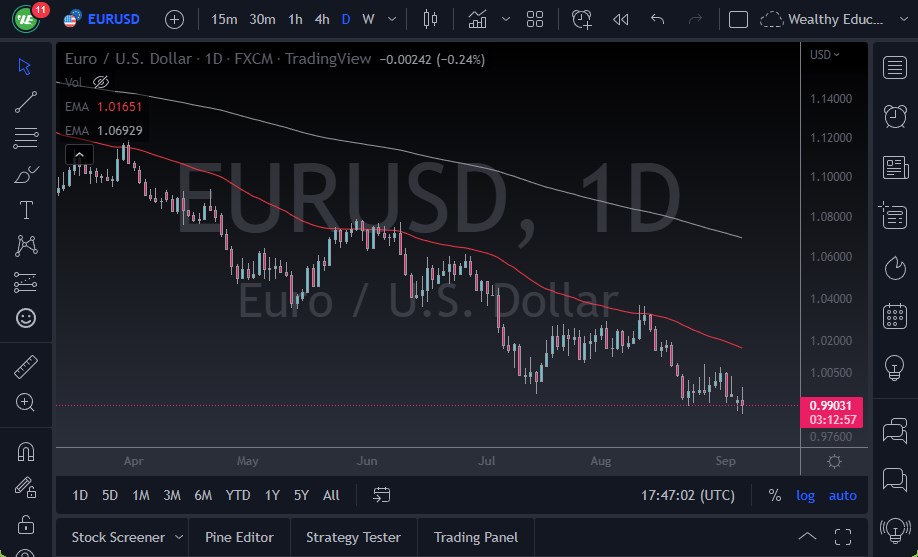Select the D daily timeframe
Viewport: 918px width, 557px height.
click(x=345, y=19)
